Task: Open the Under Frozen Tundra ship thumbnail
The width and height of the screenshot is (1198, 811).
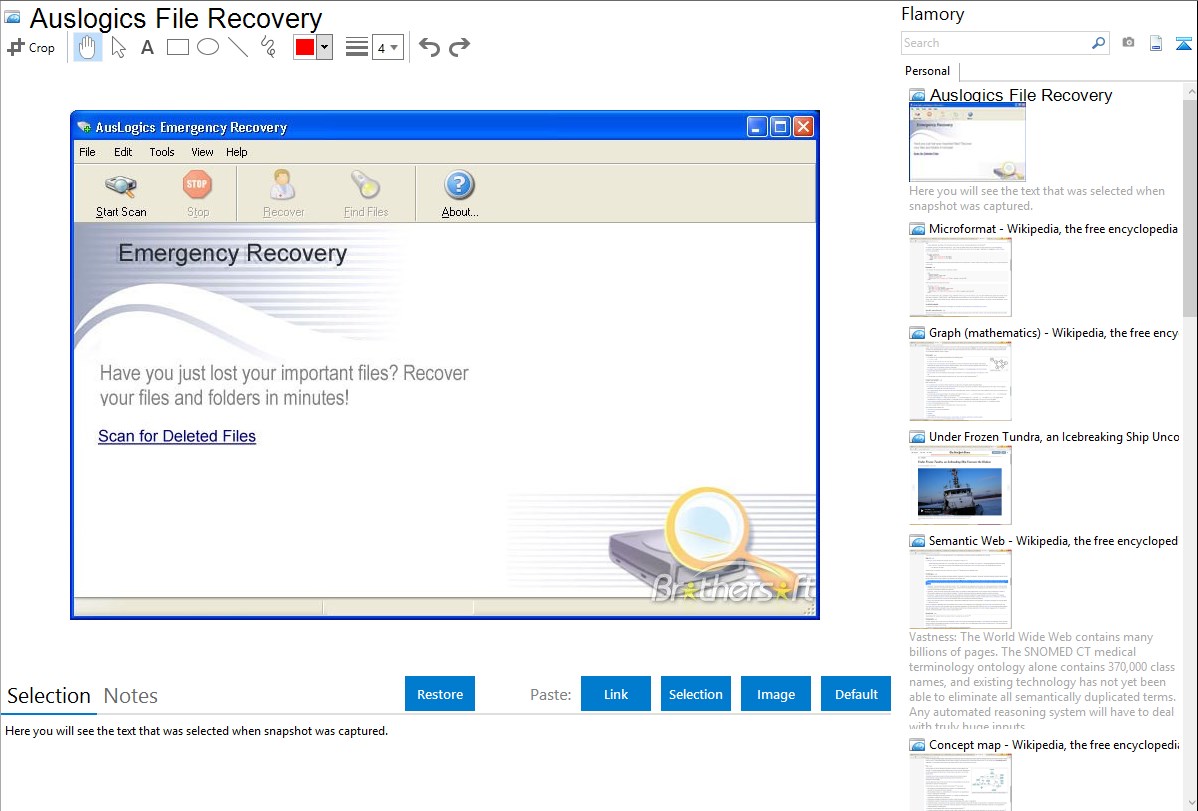Action: [x=960, y=485]
